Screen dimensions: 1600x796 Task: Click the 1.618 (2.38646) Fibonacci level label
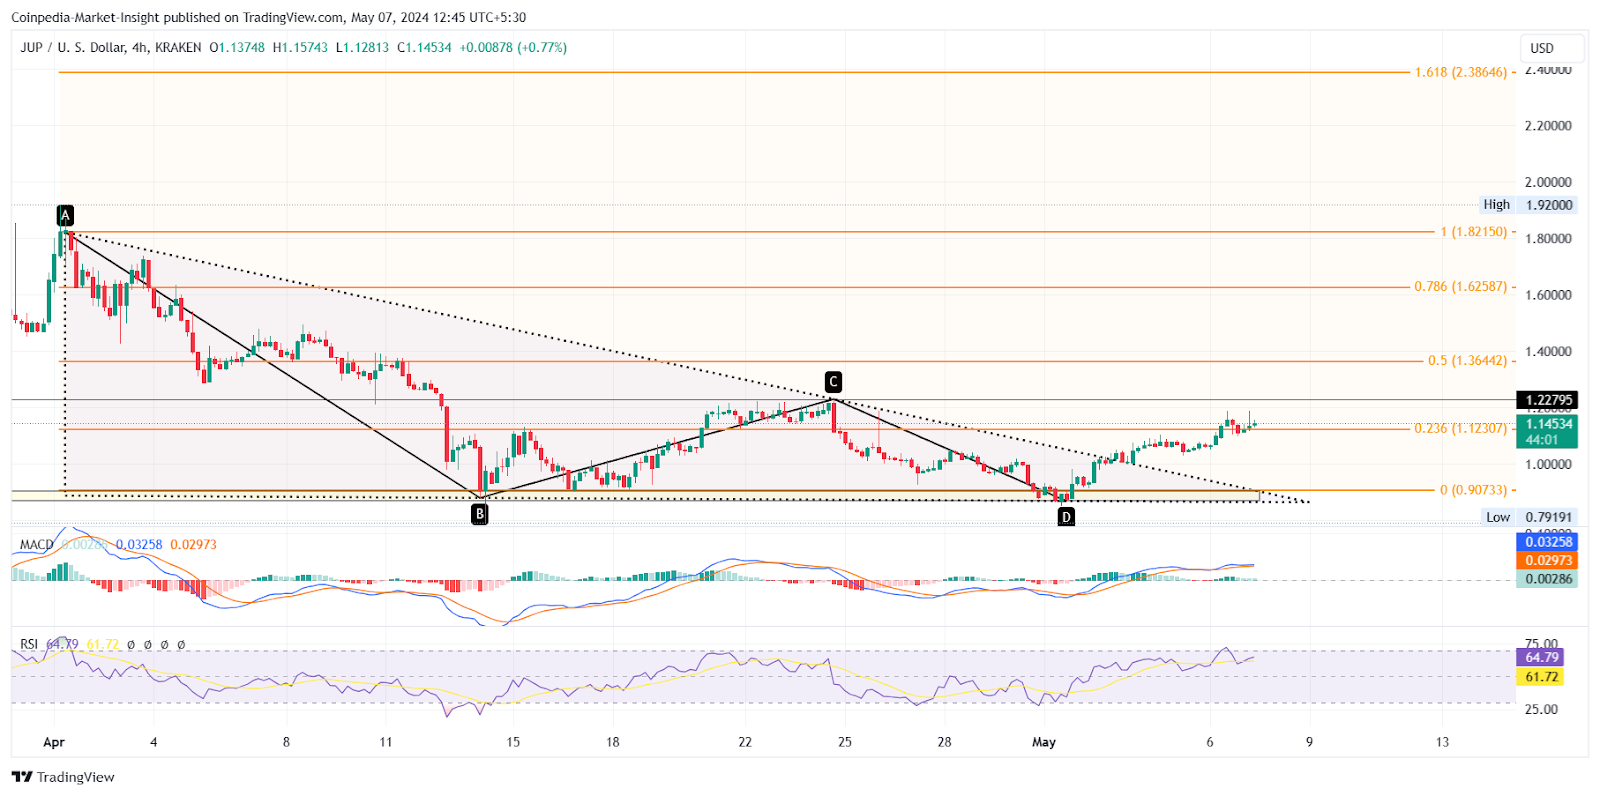coord(1460,72)
